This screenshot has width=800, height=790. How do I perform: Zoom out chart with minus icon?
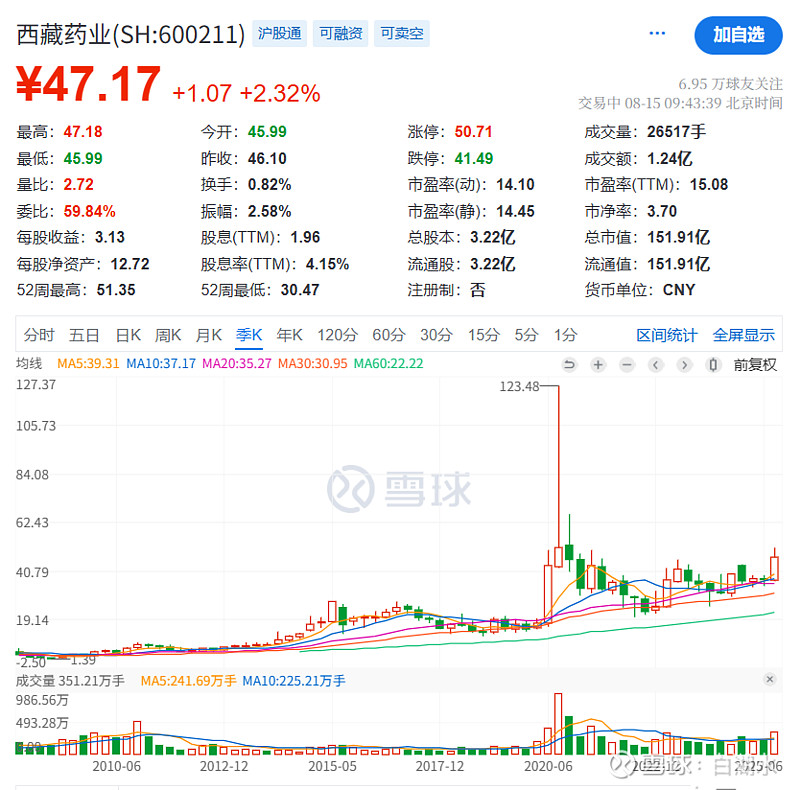point(627,364)
